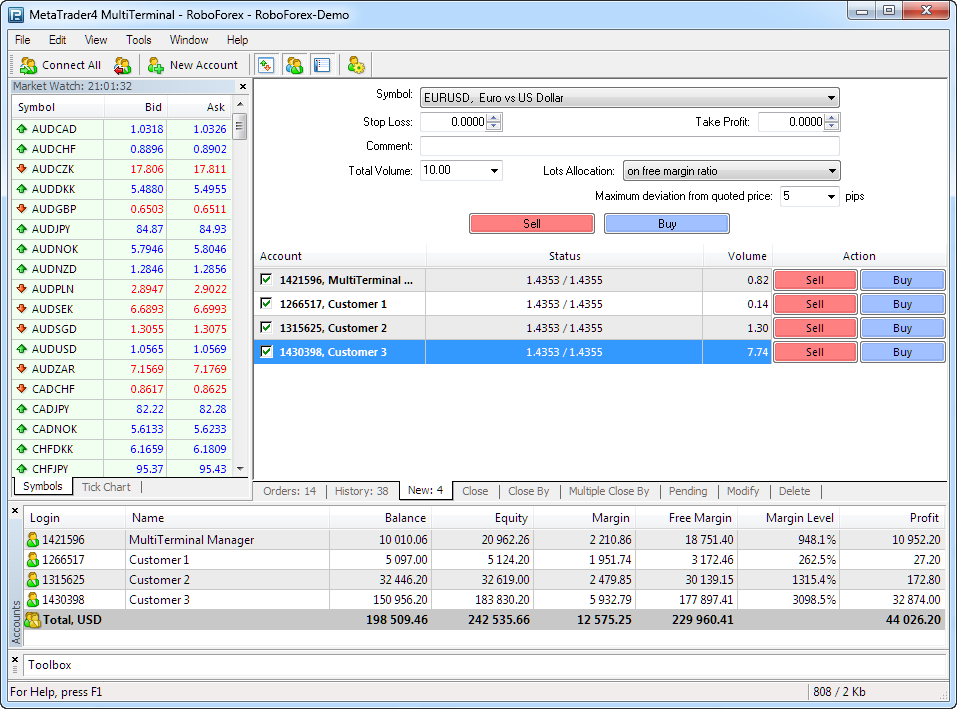Click Sell for the Customer 1 row
957x709 pixels.
pos(814,304)
